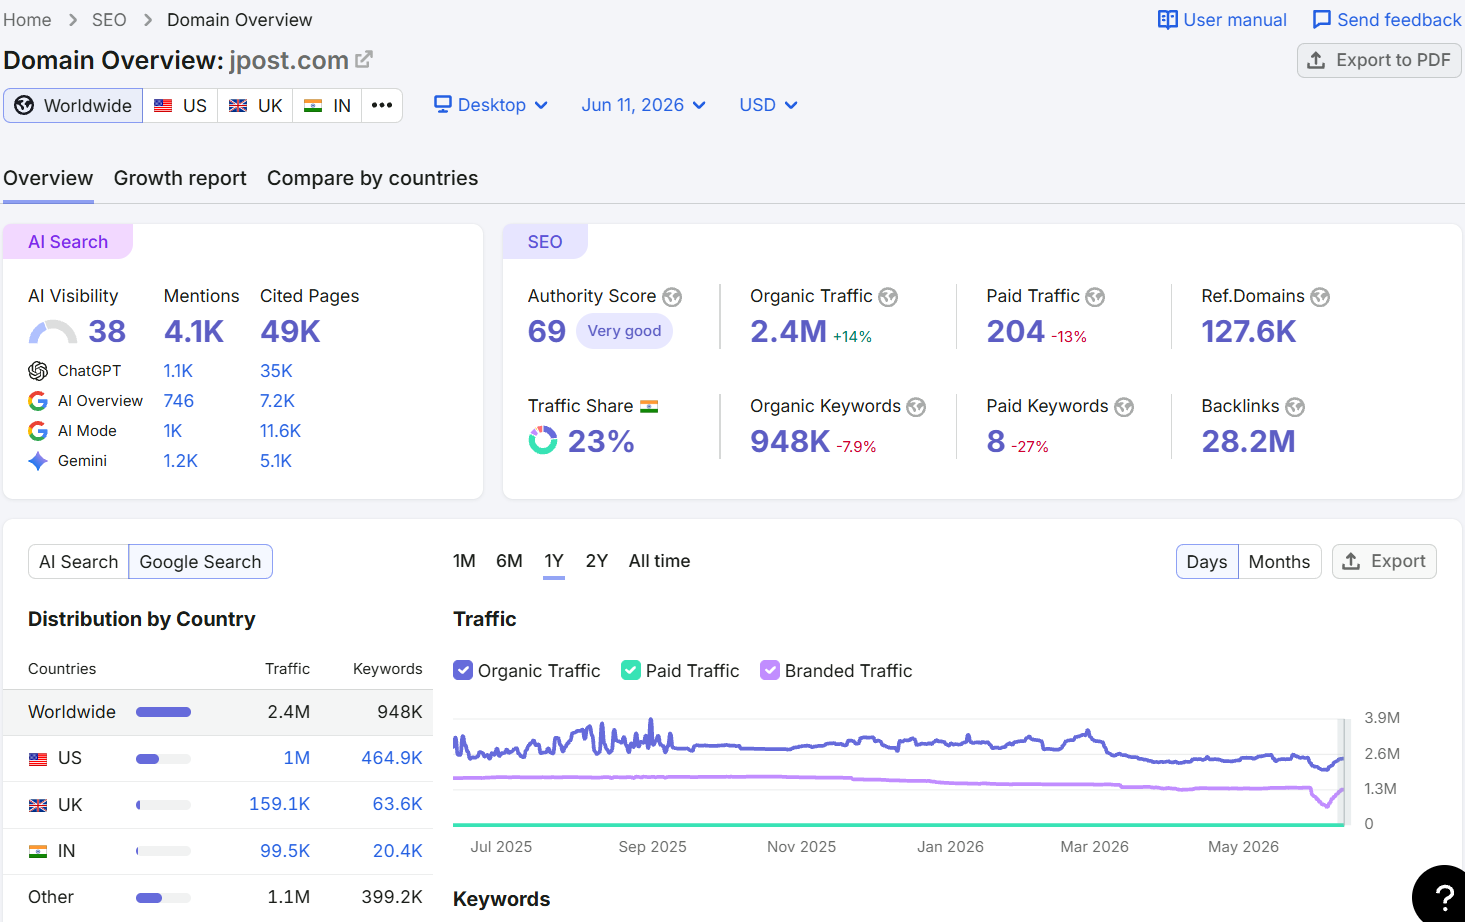Toggle the Organic Traffic checkbox
This screenshot has width=1465, height=922.
point(463,670)
